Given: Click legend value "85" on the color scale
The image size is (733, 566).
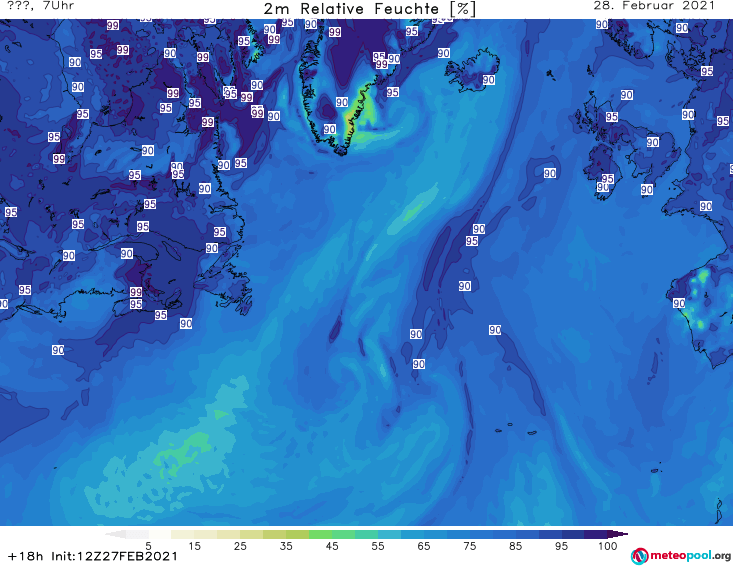Looking at the screenshot, I should coord(515,546).
